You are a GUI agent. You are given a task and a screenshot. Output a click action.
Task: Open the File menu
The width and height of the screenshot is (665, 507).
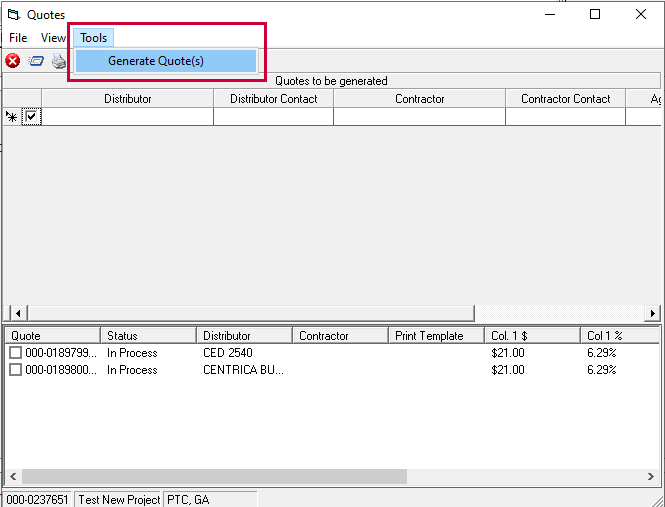point(18,38)
